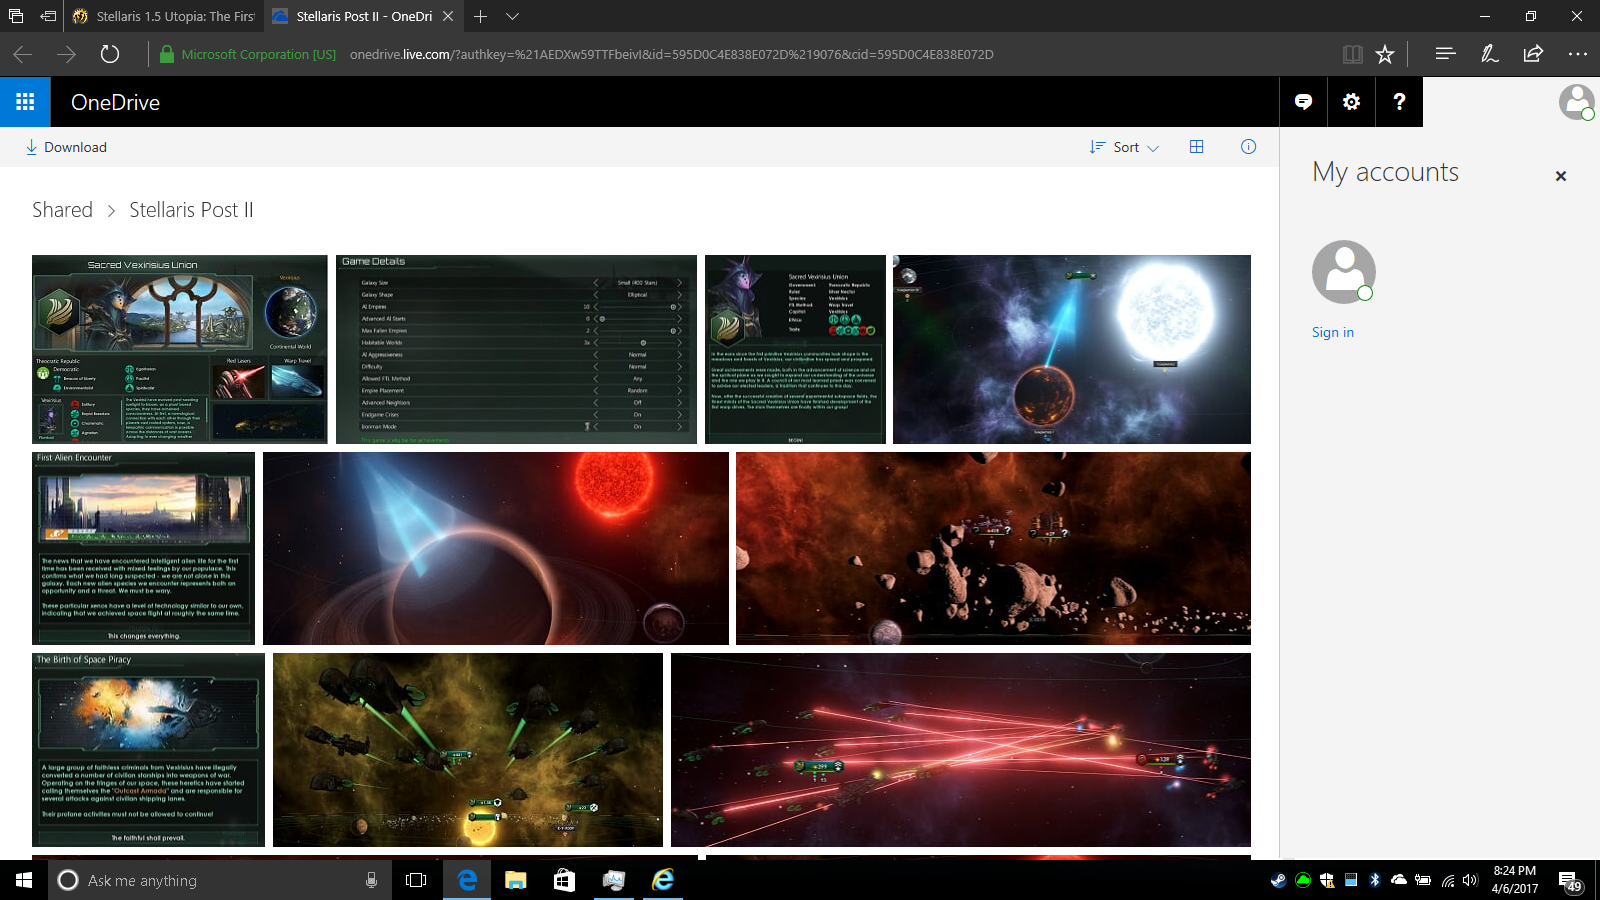Open the info details pane icon
1600x900 pixels.
tap(1248, 147)
